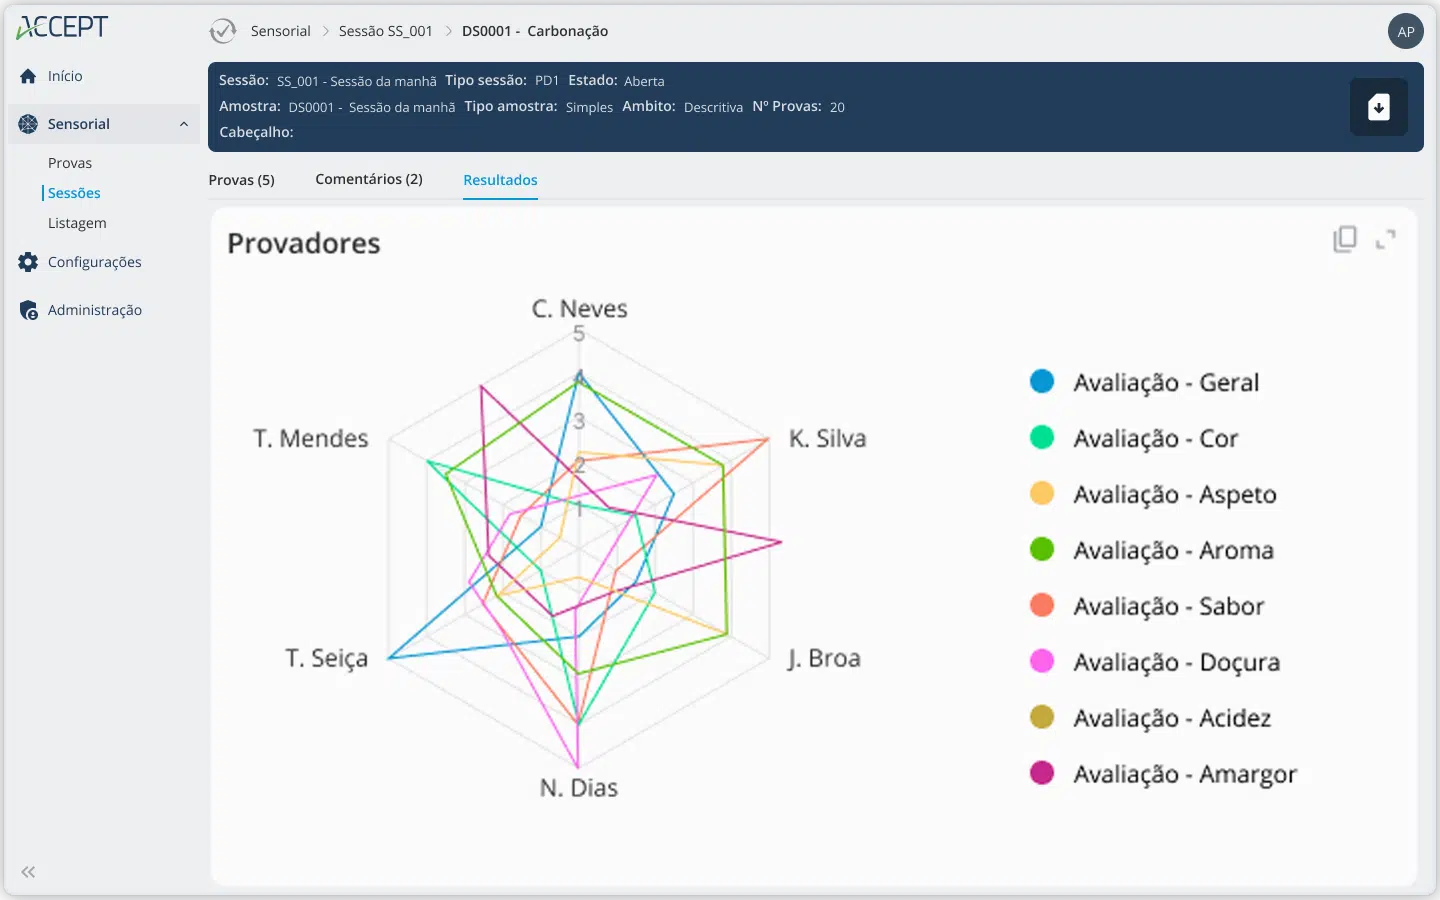The height and width of the screenshot is (900, 1440).
Task: Click the Avaliação - Sabor color dot
Action: click(x=1042, y=605)
